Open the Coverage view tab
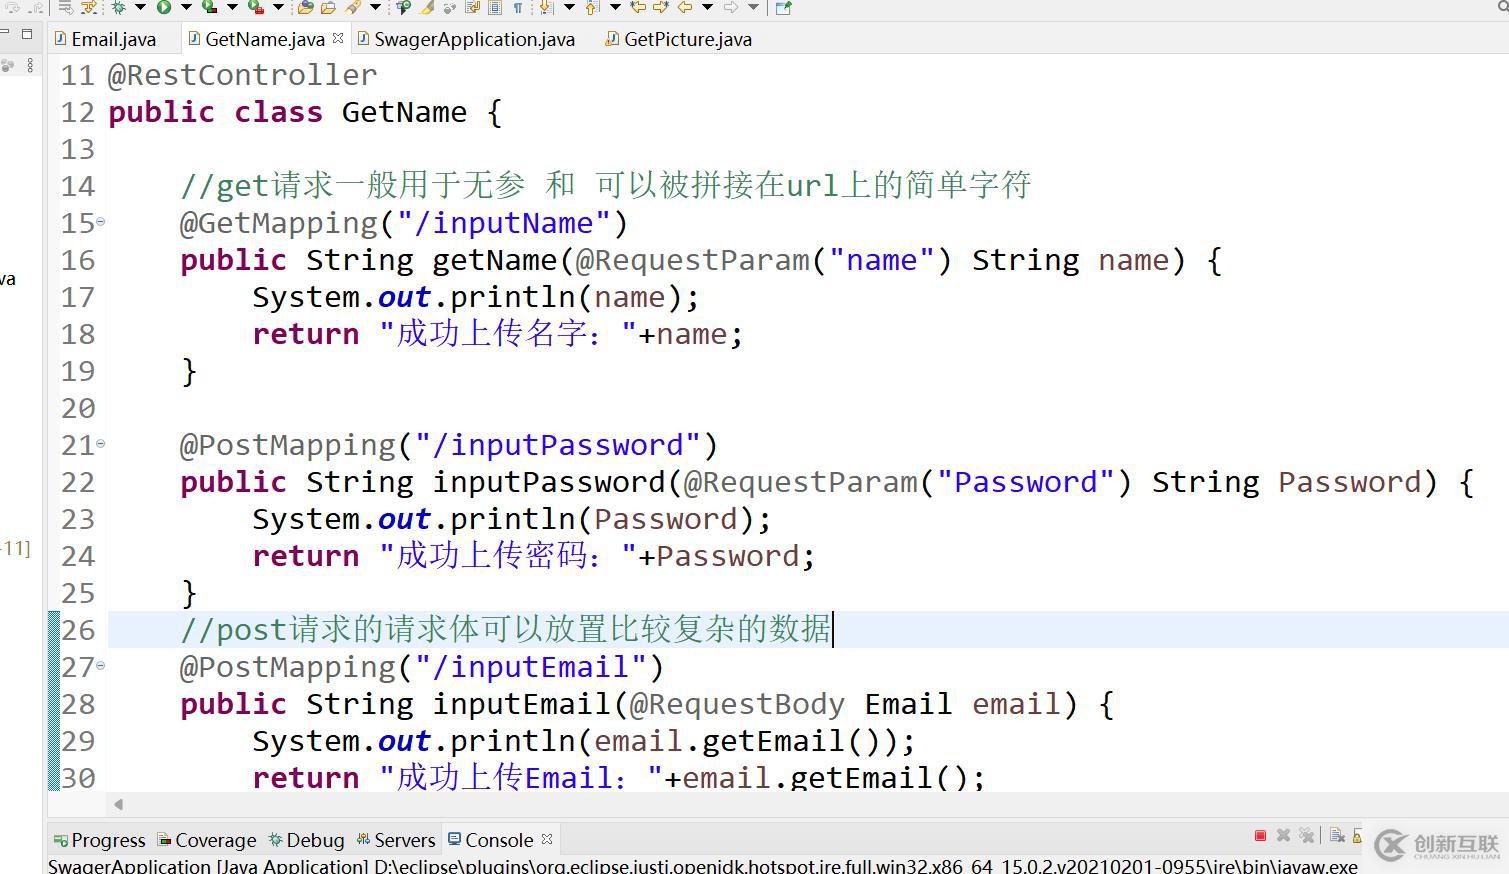The width and height of the screenshot is (1509, 874). [x=206, y=840]
